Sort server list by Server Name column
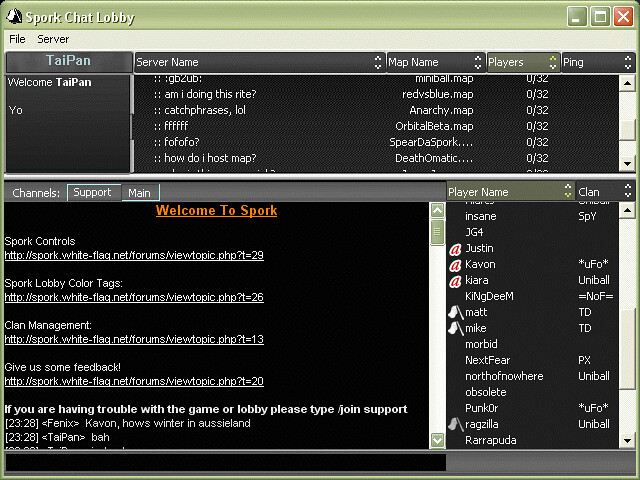 [258, 62]
